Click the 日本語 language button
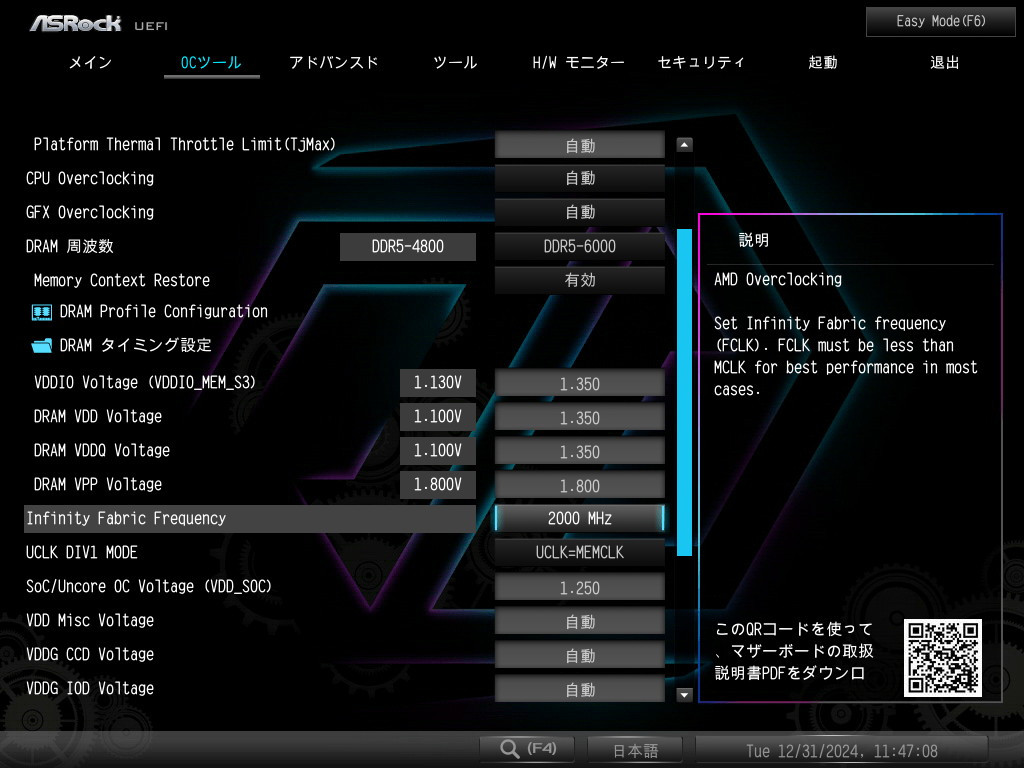This screenshot has width=1024, height=768. pos(635,750)
